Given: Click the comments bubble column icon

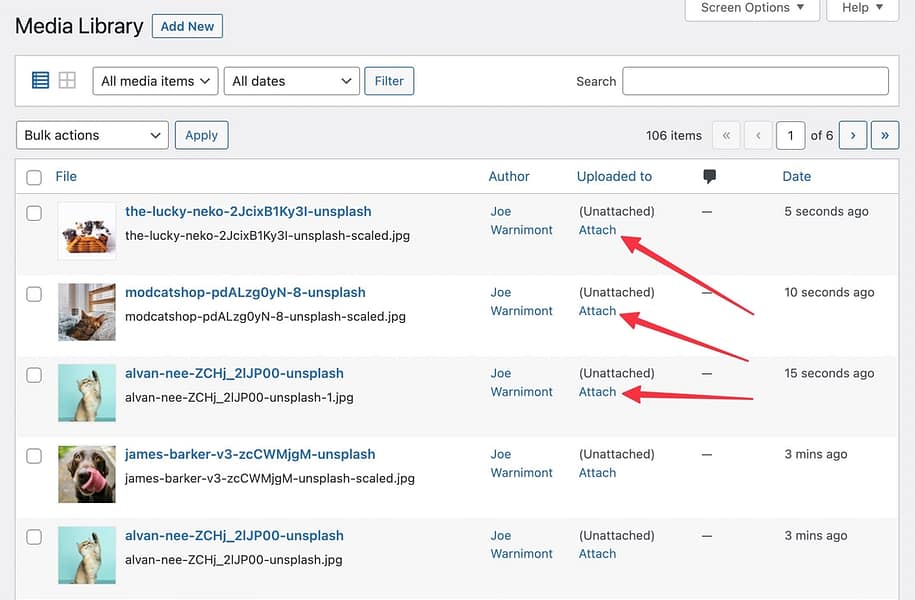Looking at the screenshot, I should coord(710,176).
